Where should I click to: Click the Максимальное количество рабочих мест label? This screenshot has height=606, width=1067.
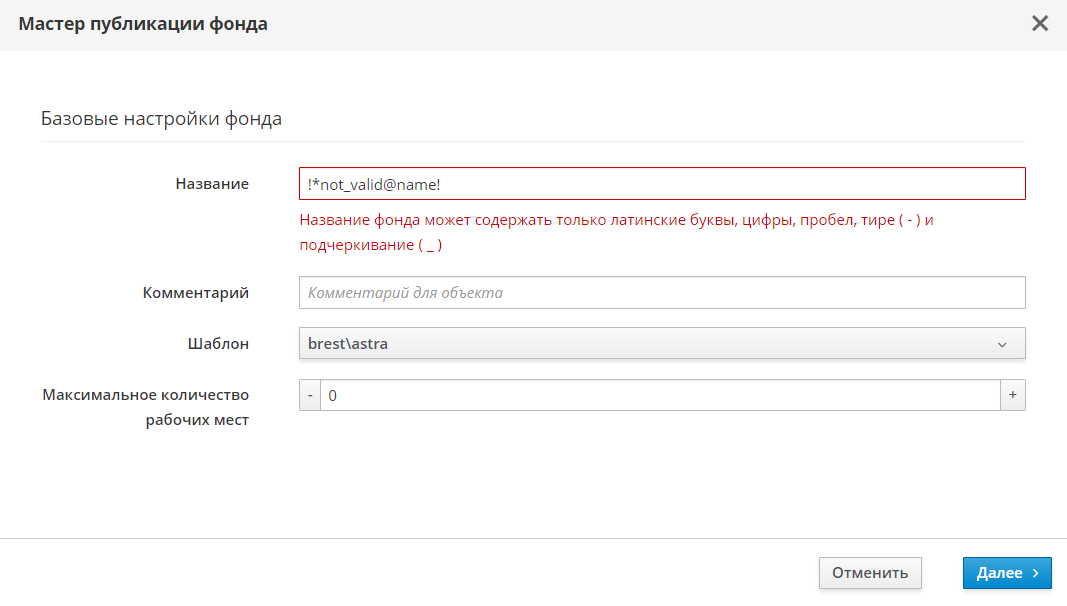(146, 407)
